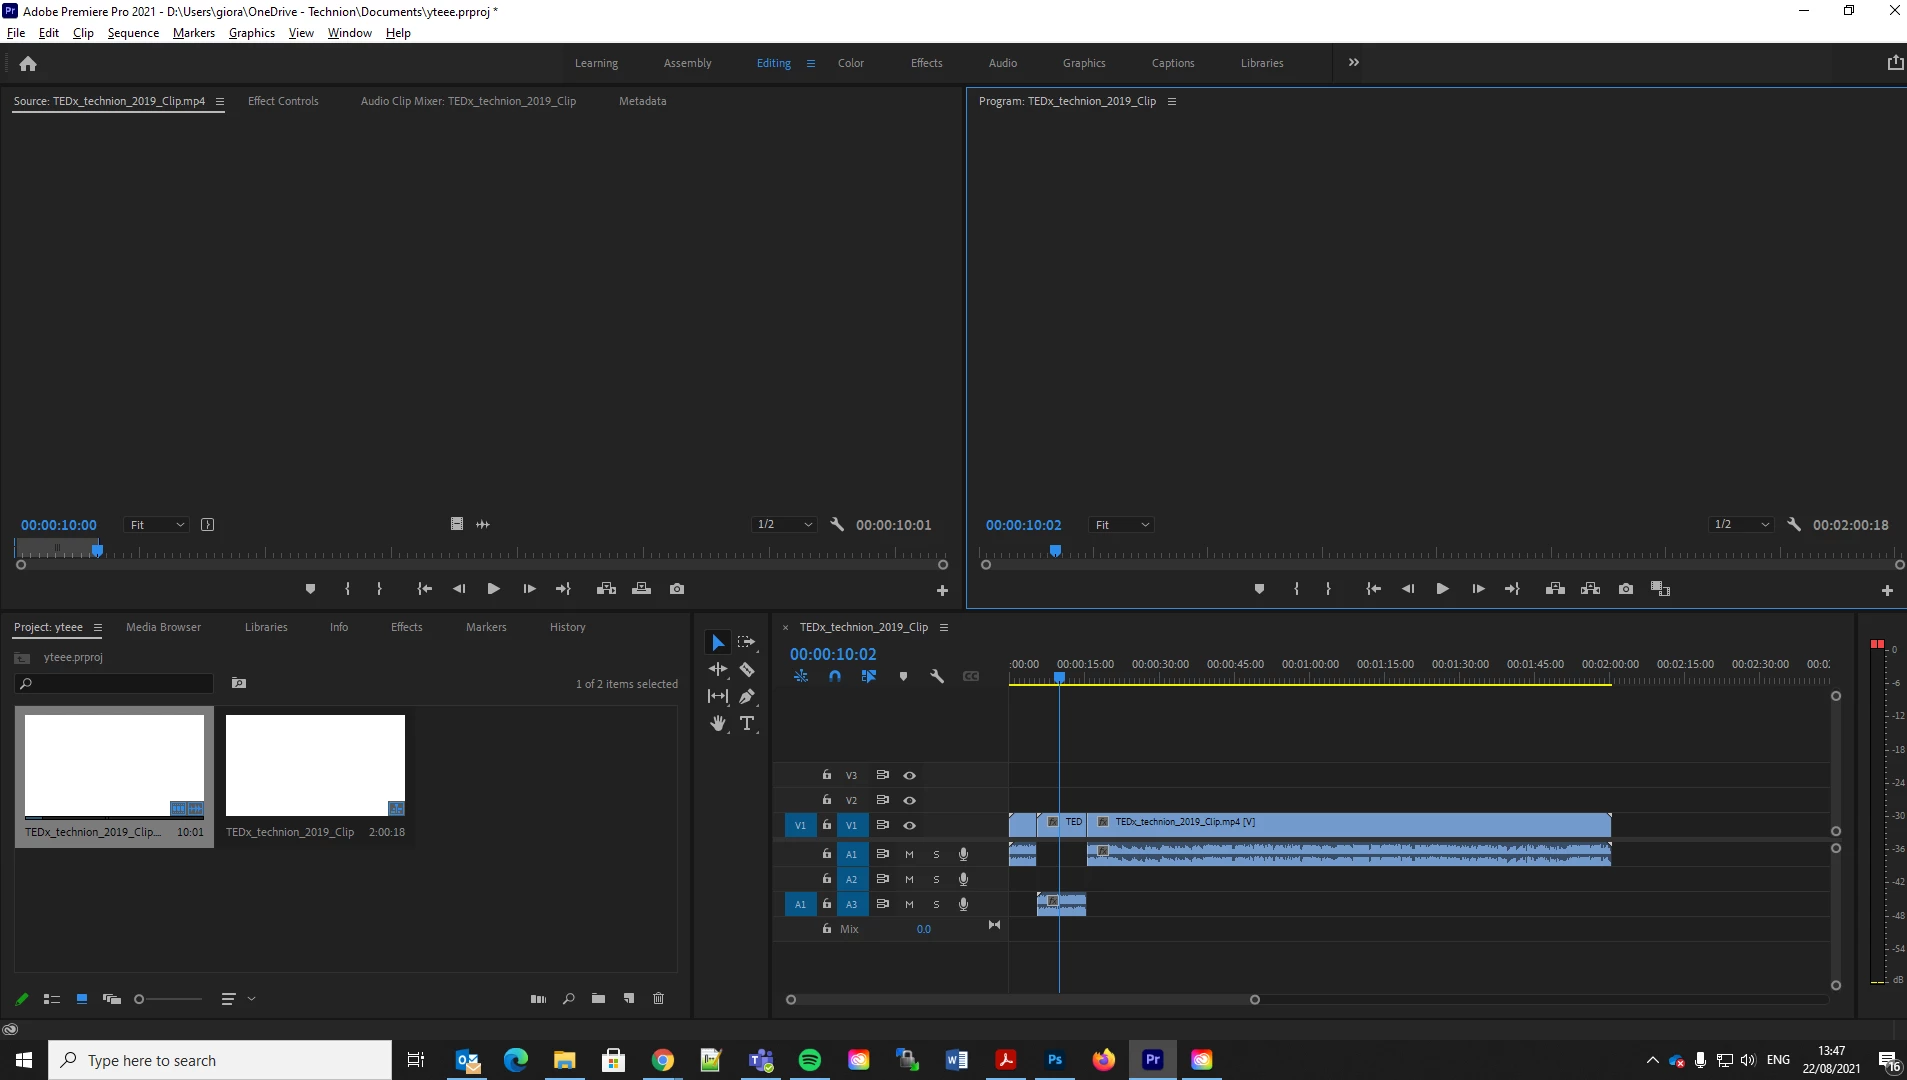The width and height of the screenshot is (1907, 1080).
Task: Select the Razor tool
Action: click(747, 670)
